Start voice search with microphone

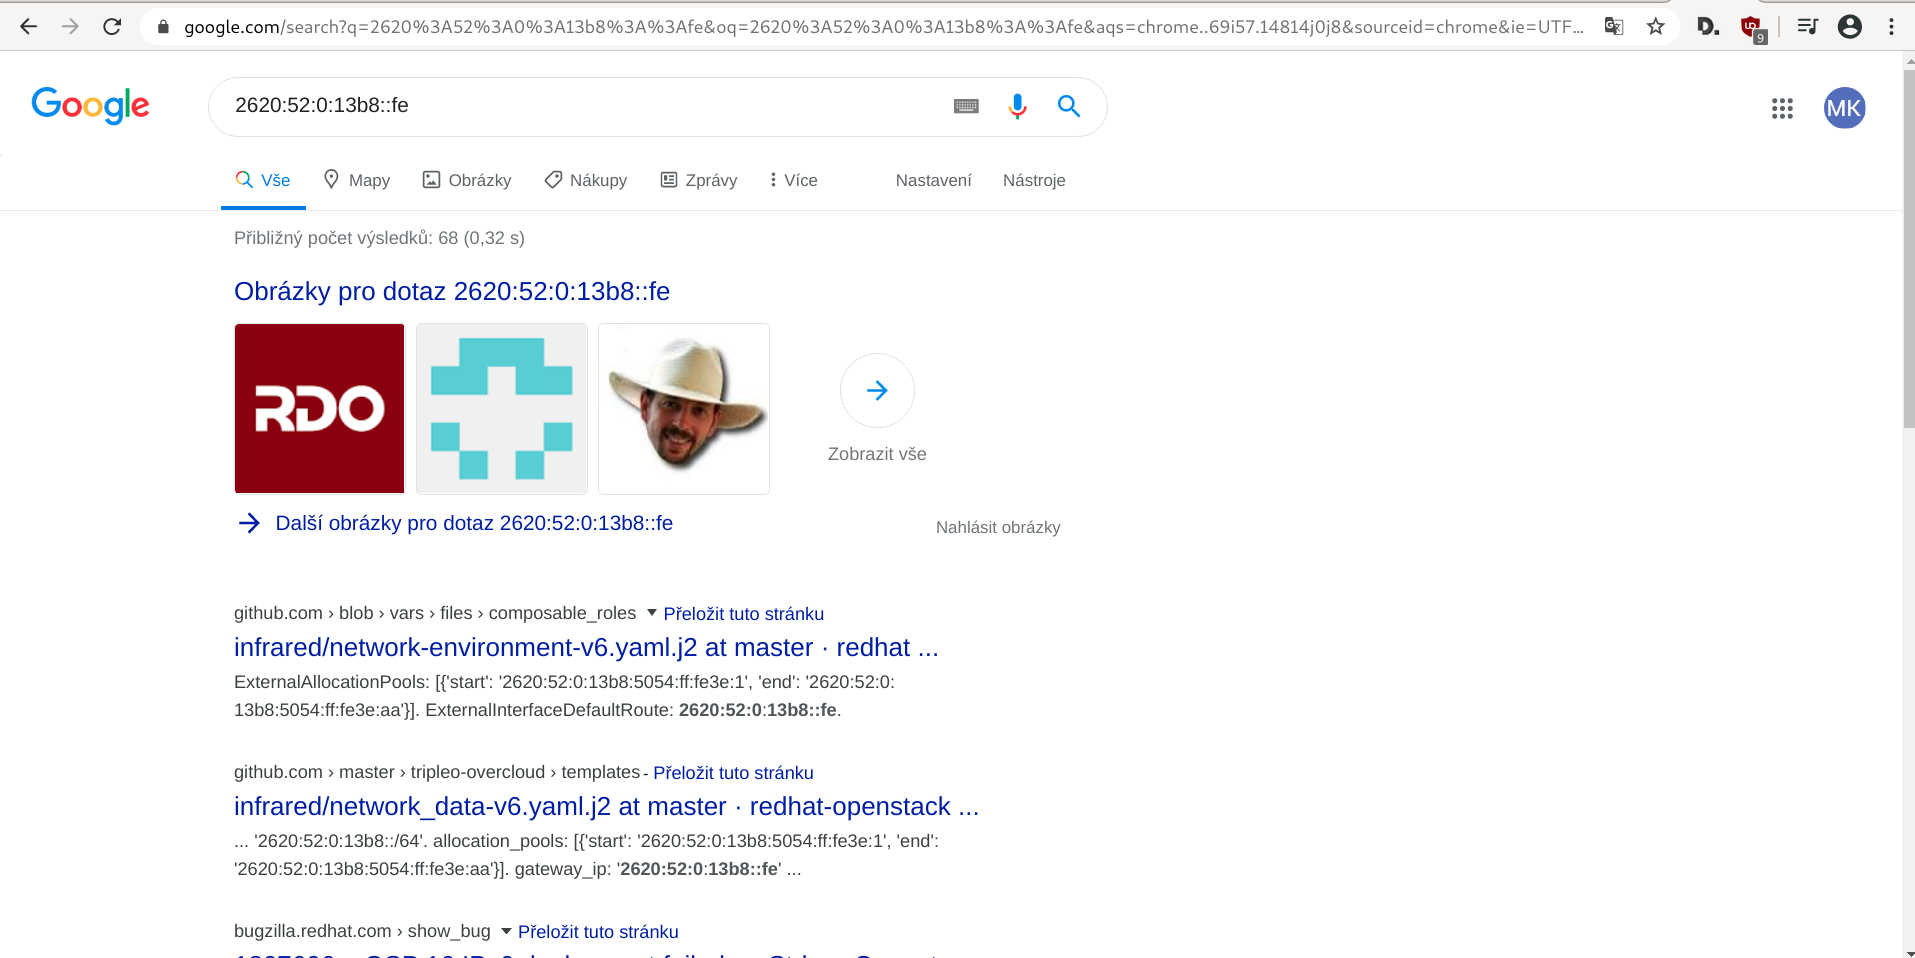(x=1017, y=106)
